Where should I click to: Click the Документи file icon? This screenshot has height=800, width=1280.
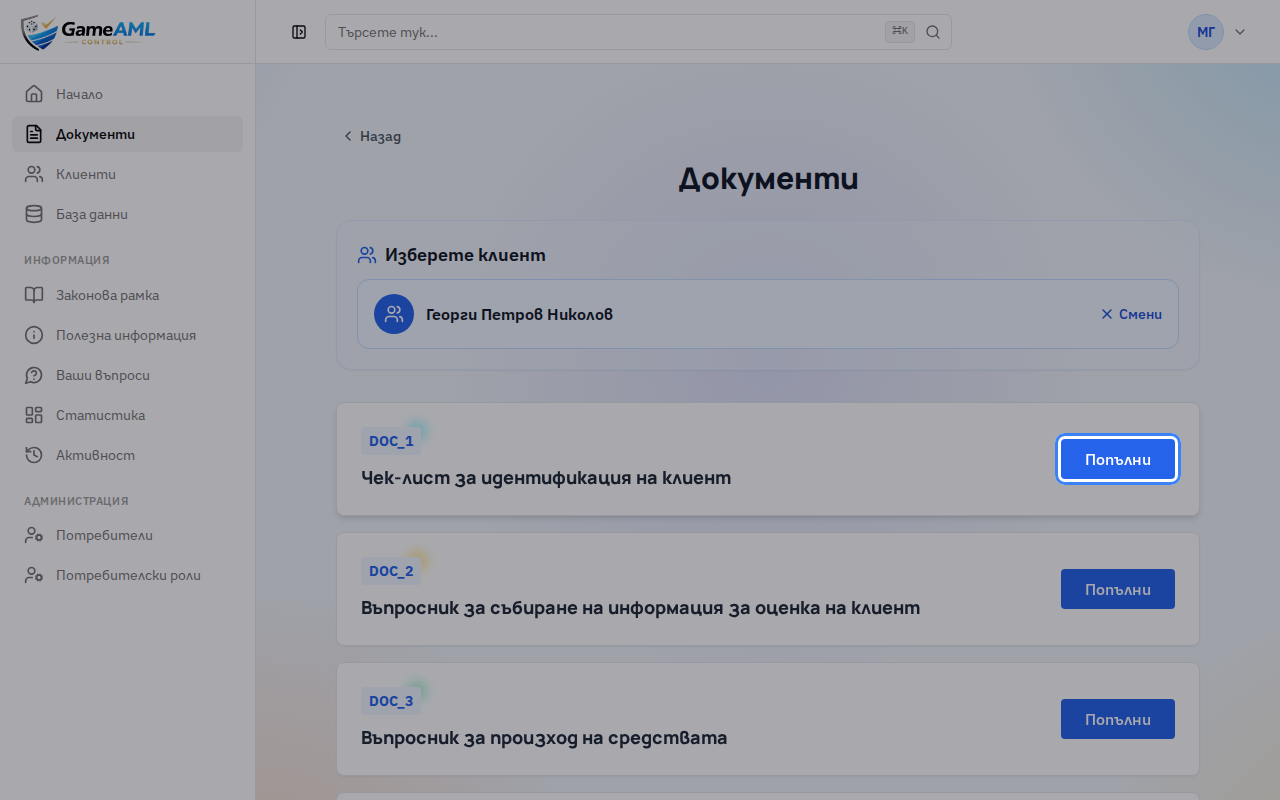(34, 134)
